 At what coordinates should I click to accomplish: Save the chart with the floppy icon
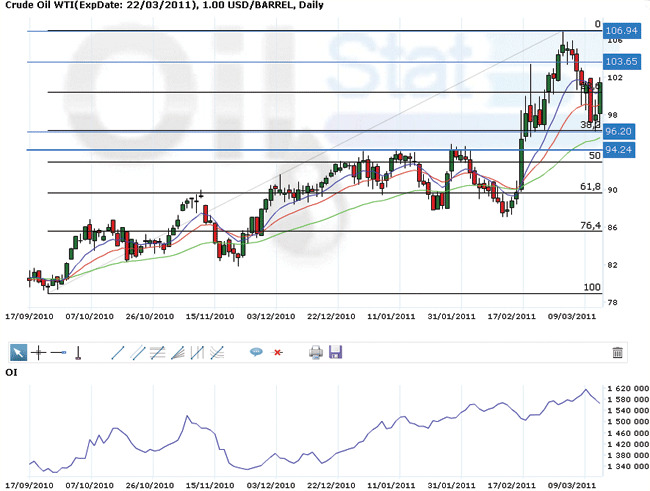coord(336,352)
